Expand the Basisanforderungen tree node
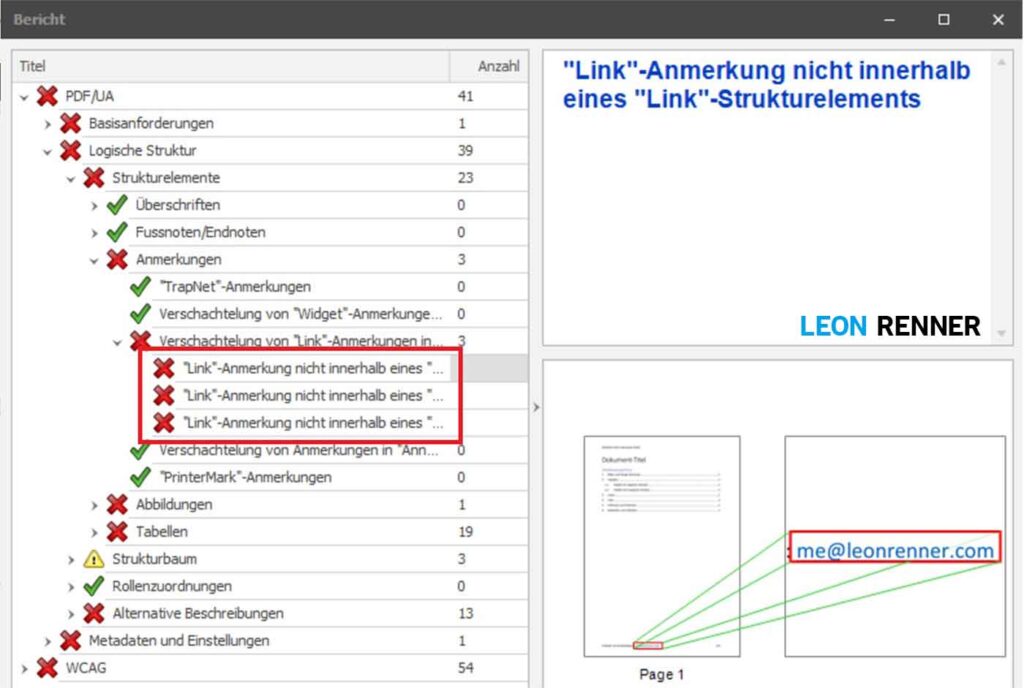The width and height of the screenshot is (1024, 688). tap(47, 124)
